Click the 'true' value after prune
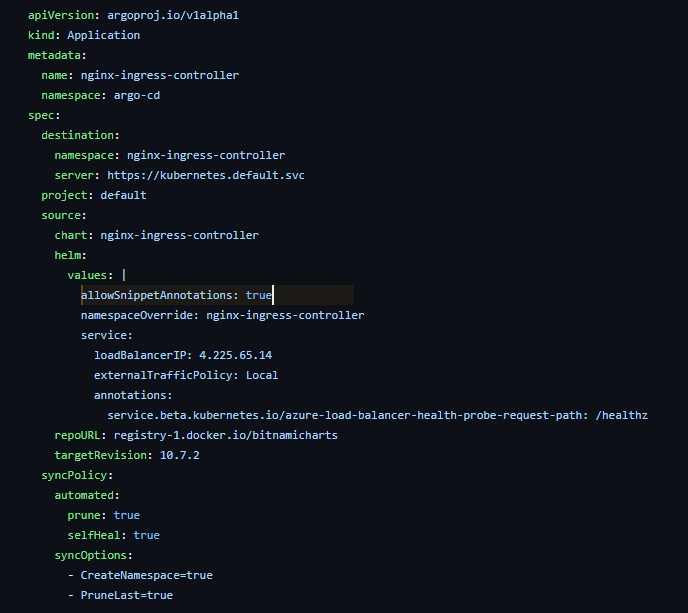This screenshot has width=688, height=613. coord(127,515)
